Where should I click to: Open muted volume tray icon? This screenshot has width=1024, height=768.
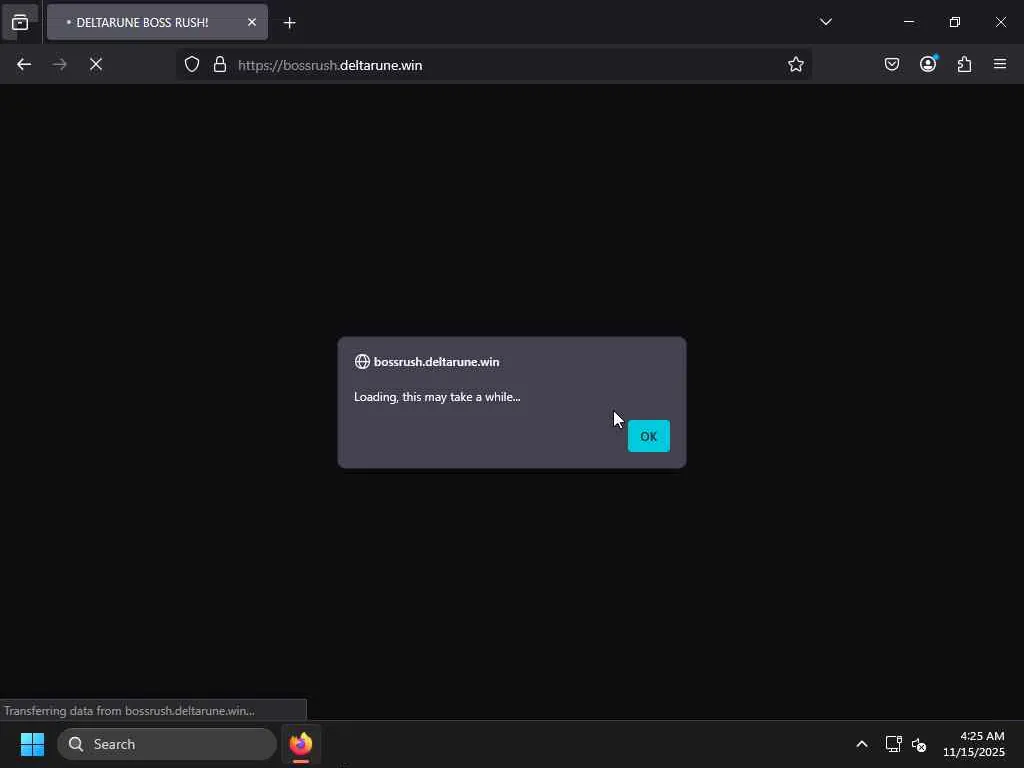tap(919, 744)
